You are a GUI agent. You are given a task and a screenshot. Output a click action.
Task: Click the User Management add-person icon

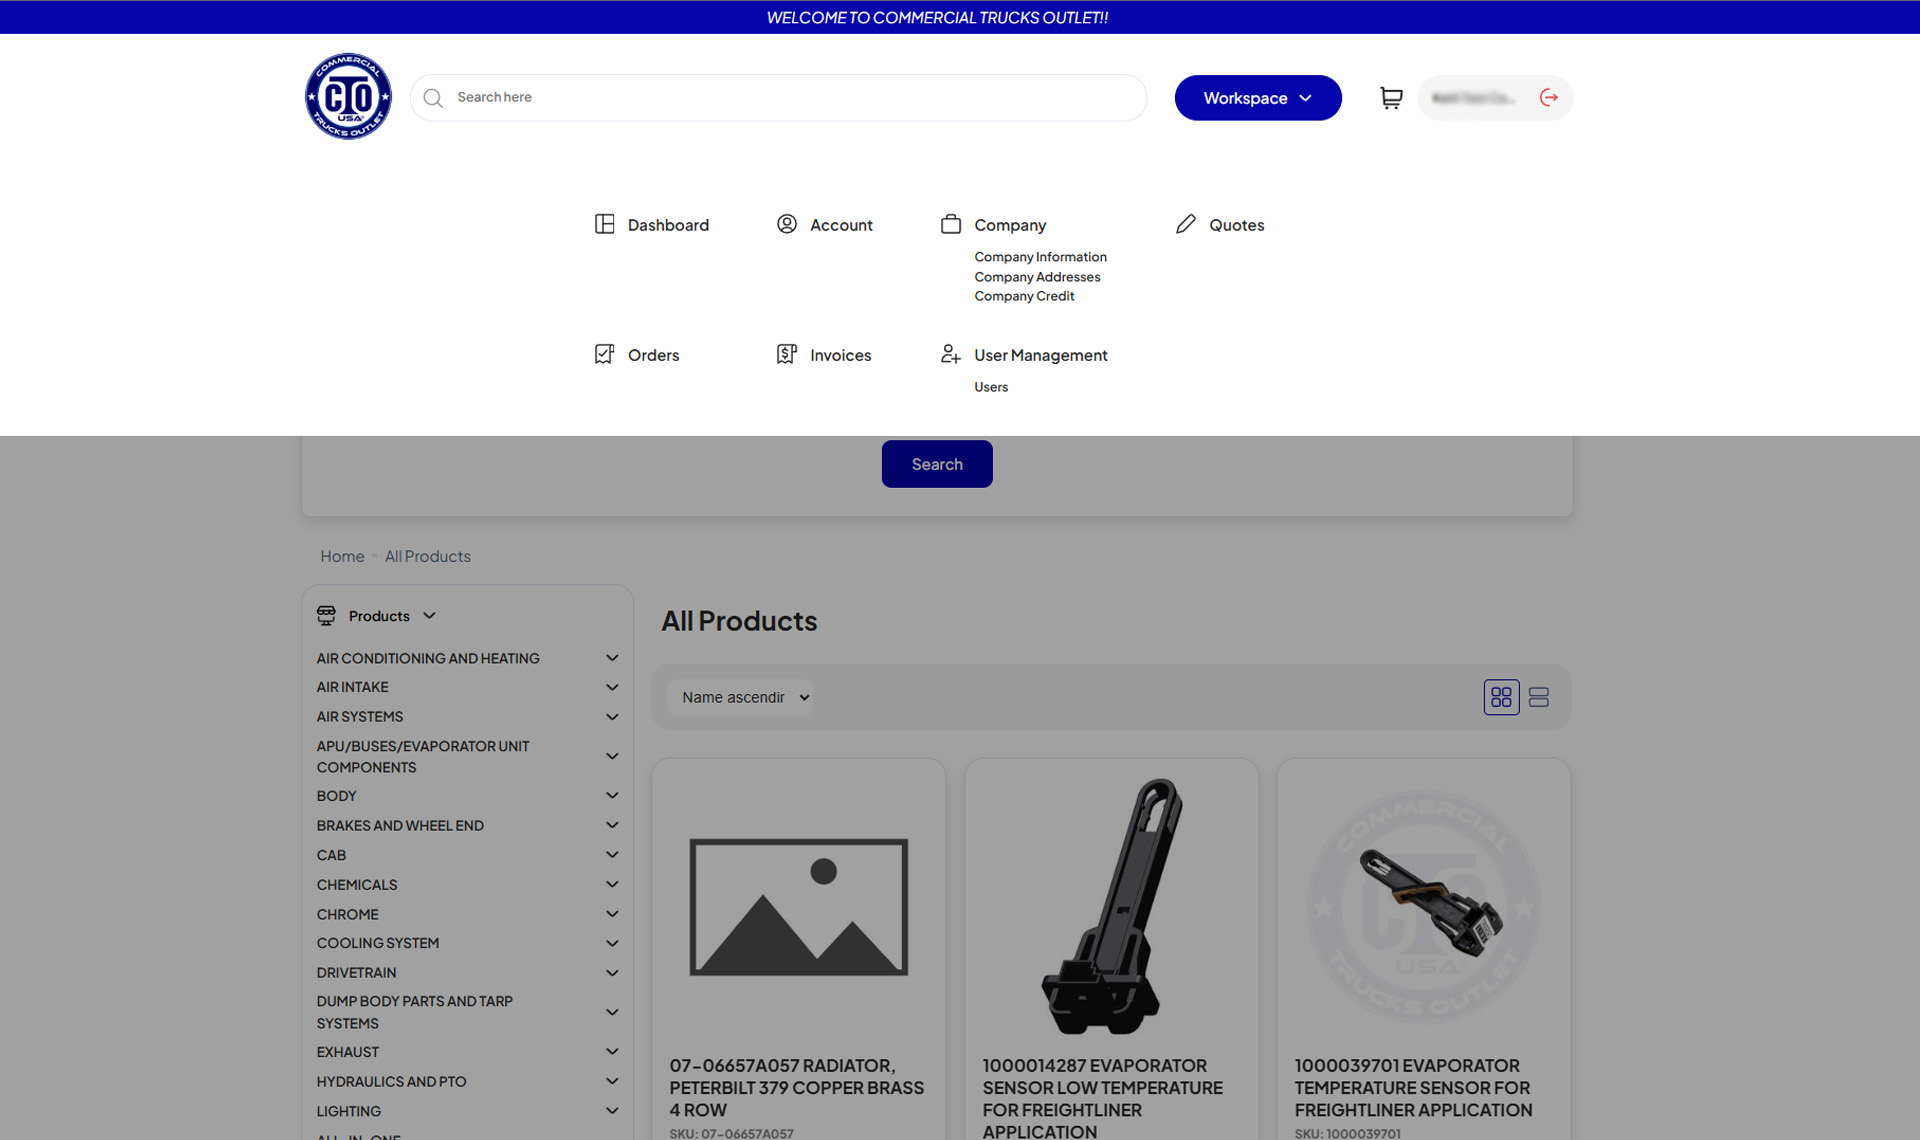point(951,354)
